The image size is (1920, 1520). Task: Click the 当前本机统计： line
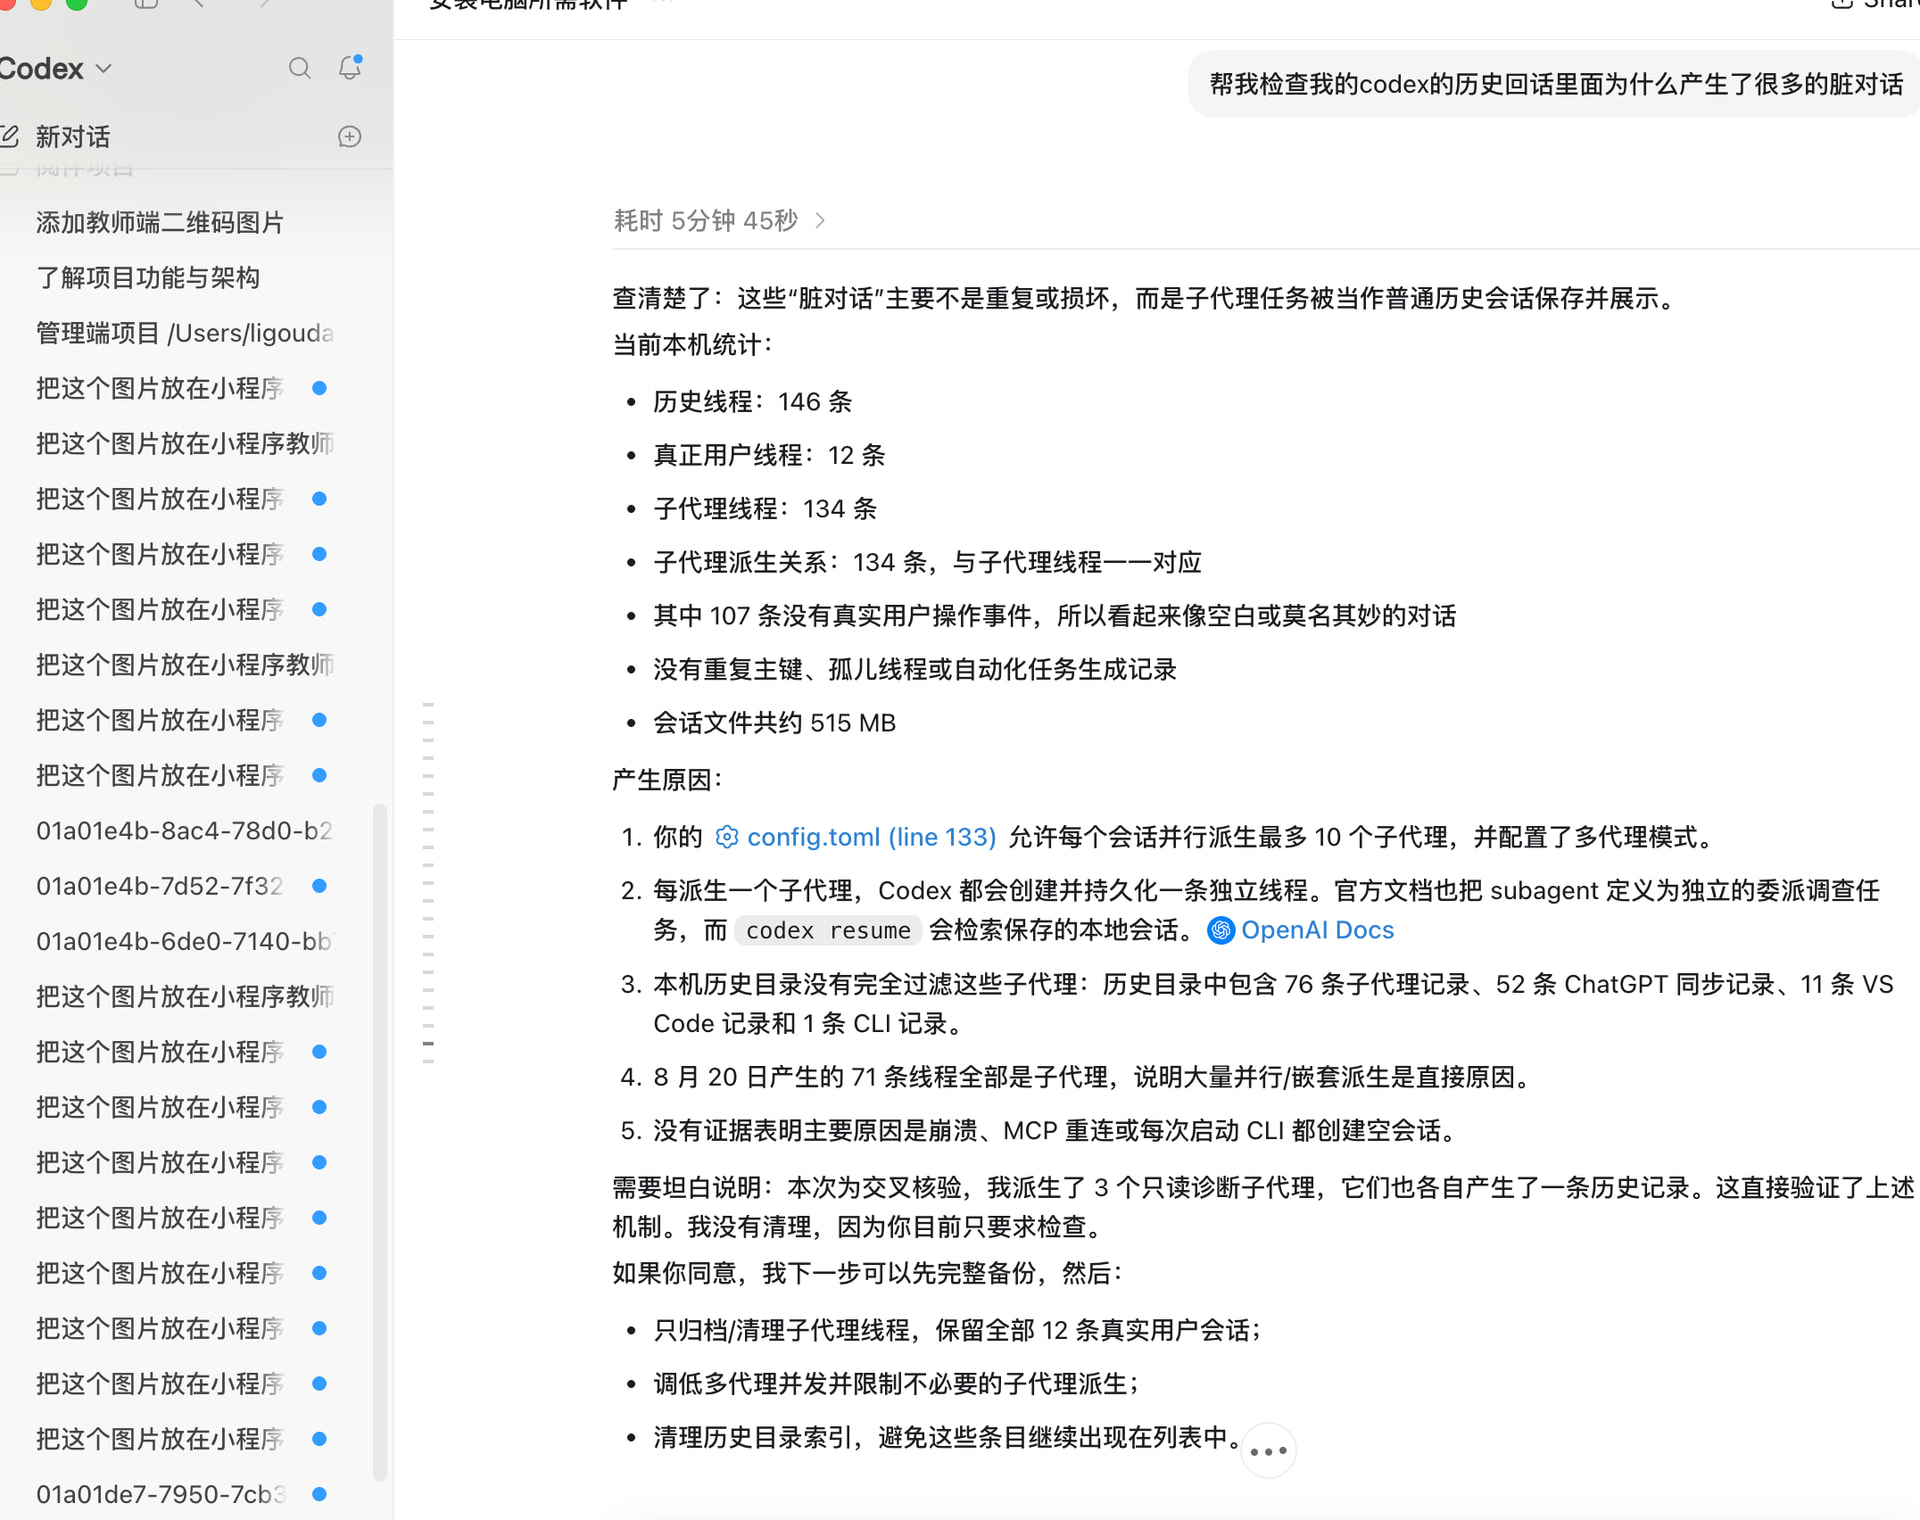(692, 345)
